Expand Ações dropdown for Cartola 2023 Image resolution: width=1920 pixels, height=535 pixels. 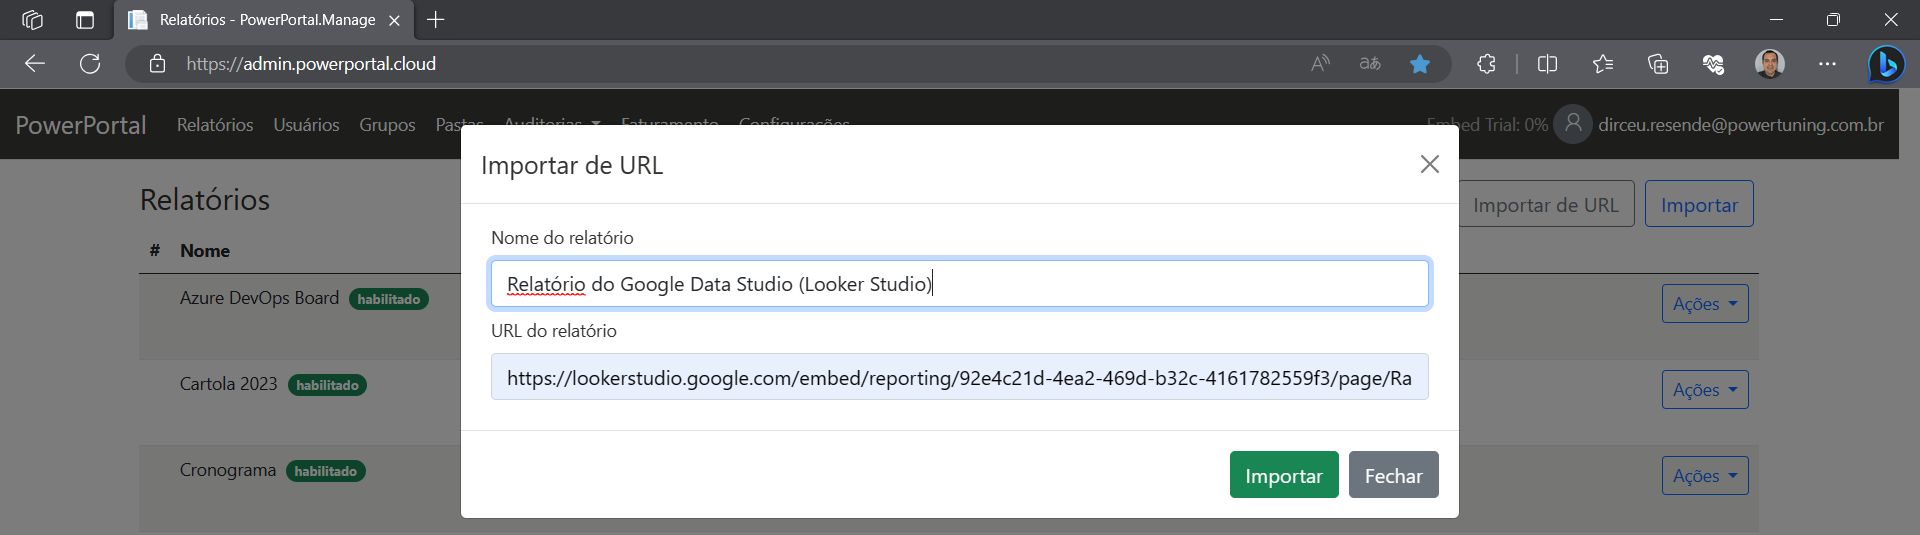1704,390
